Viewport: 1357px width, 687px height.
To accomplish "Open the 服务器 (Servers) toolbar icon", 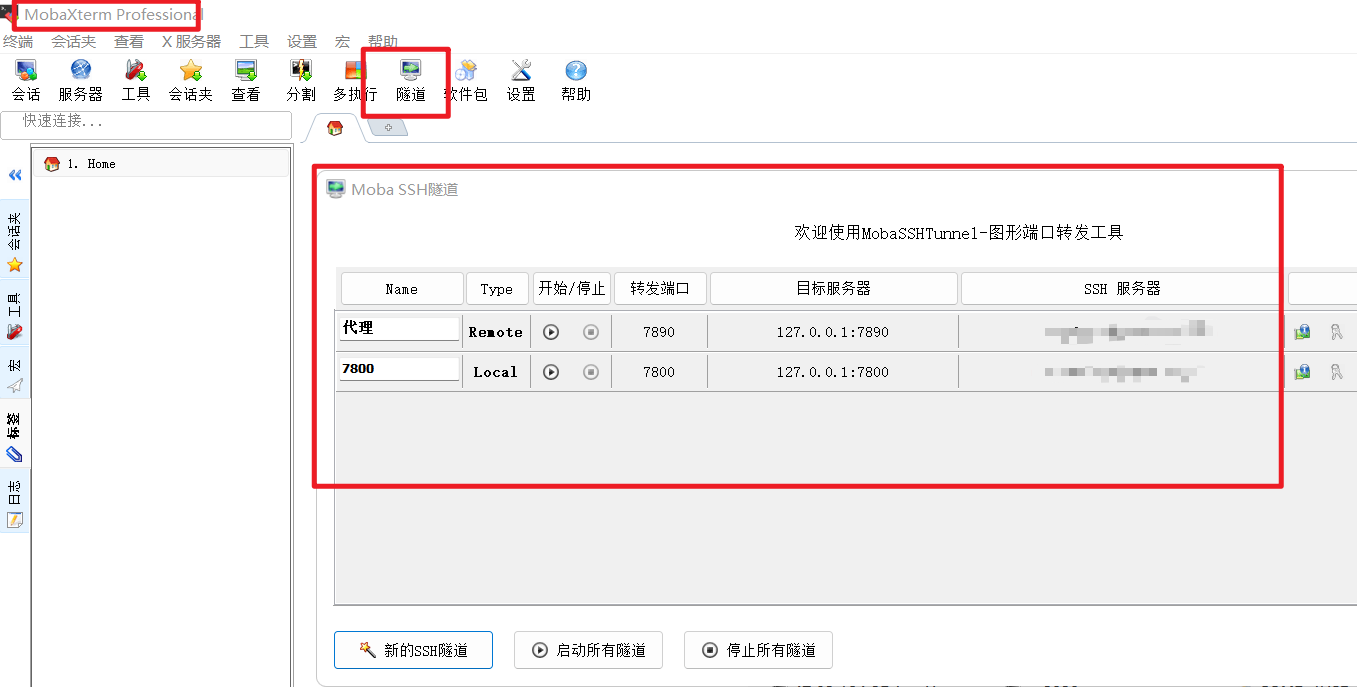I will point(80,80).
